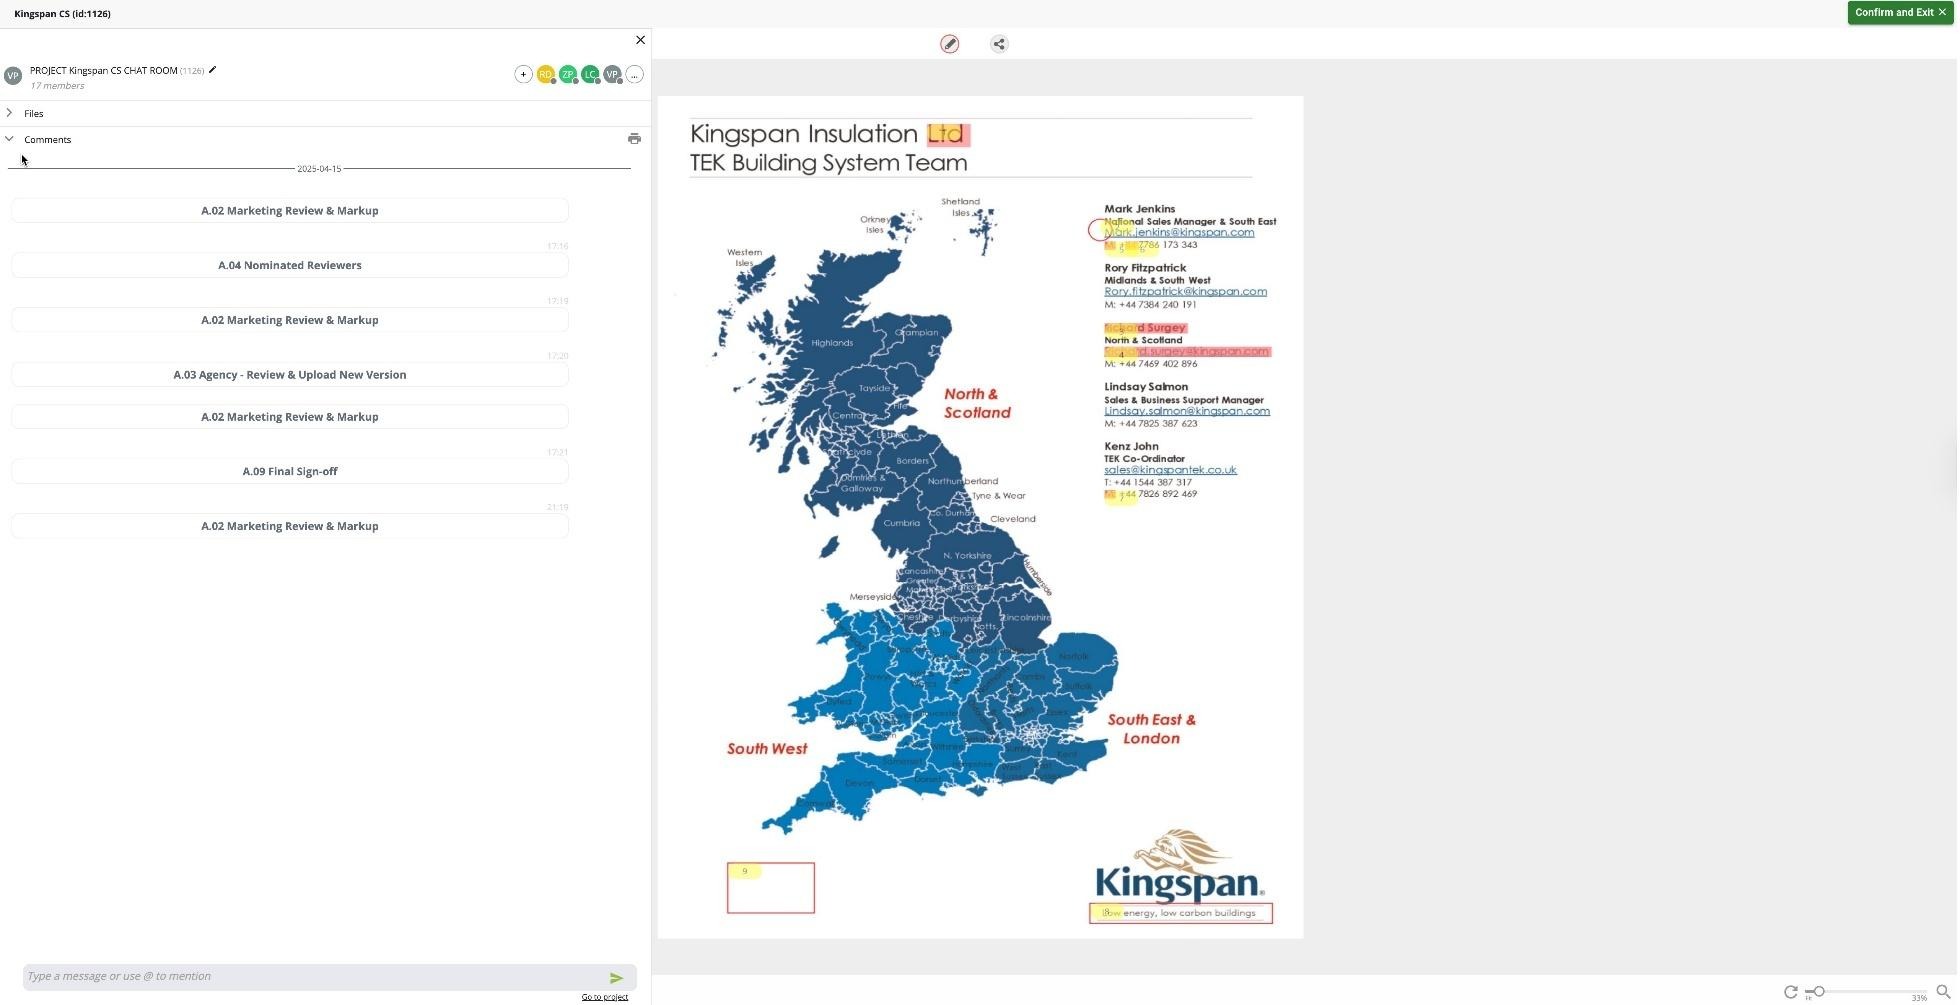Open the LC member avatar
Viewport: 1960px width, 1005px height.
(590, 75)
